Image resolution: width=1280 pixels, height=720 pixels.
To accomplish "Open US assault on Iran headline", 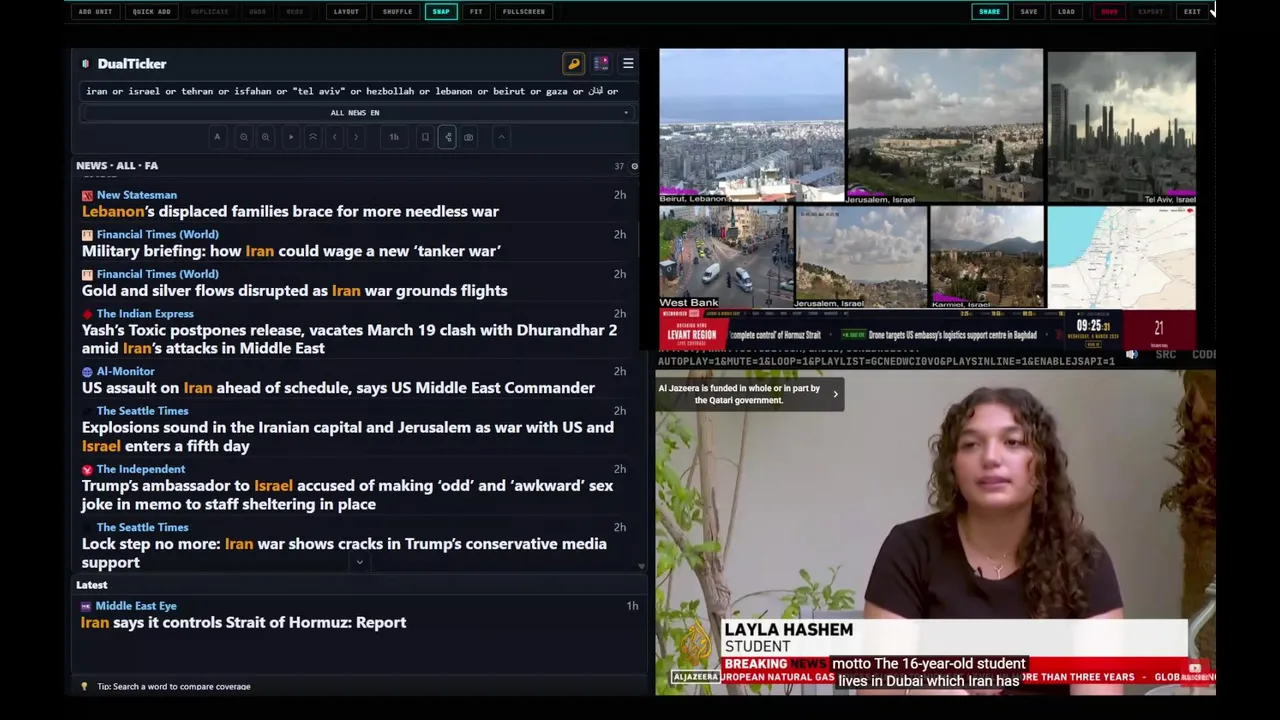I will (x=338, y=388).
